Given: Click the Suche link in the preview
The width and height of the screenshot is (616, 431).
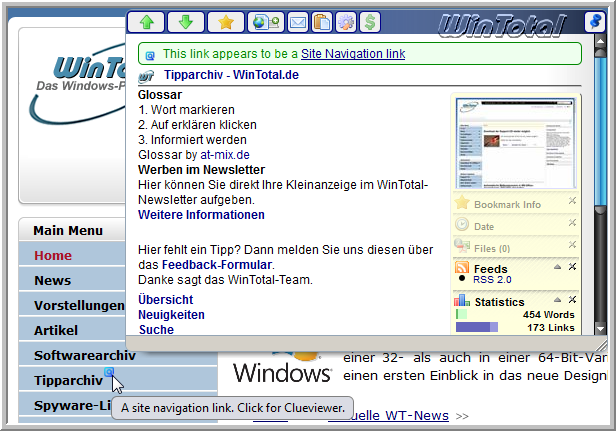Looking at the screenshot, I should [x=156, y=330].
